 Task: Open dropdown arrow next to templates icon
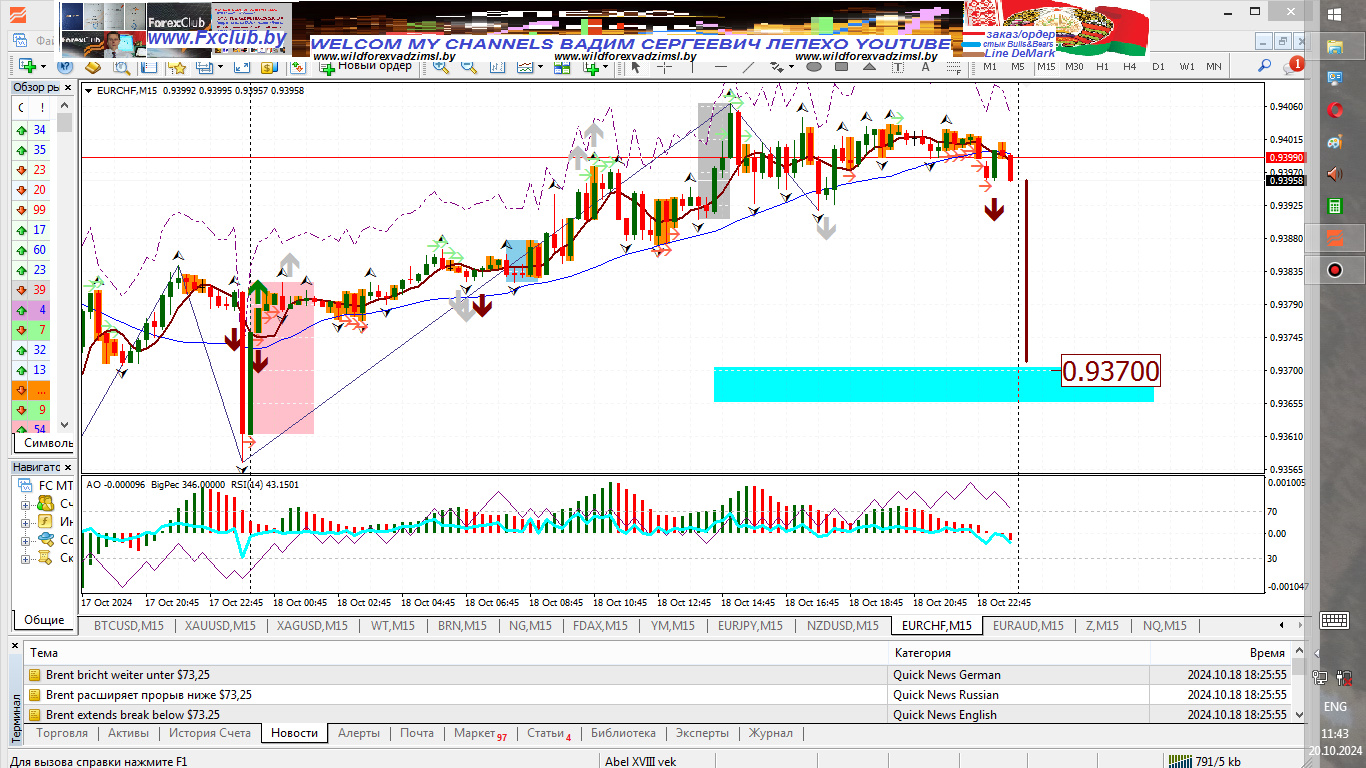(x=220, y=67)
